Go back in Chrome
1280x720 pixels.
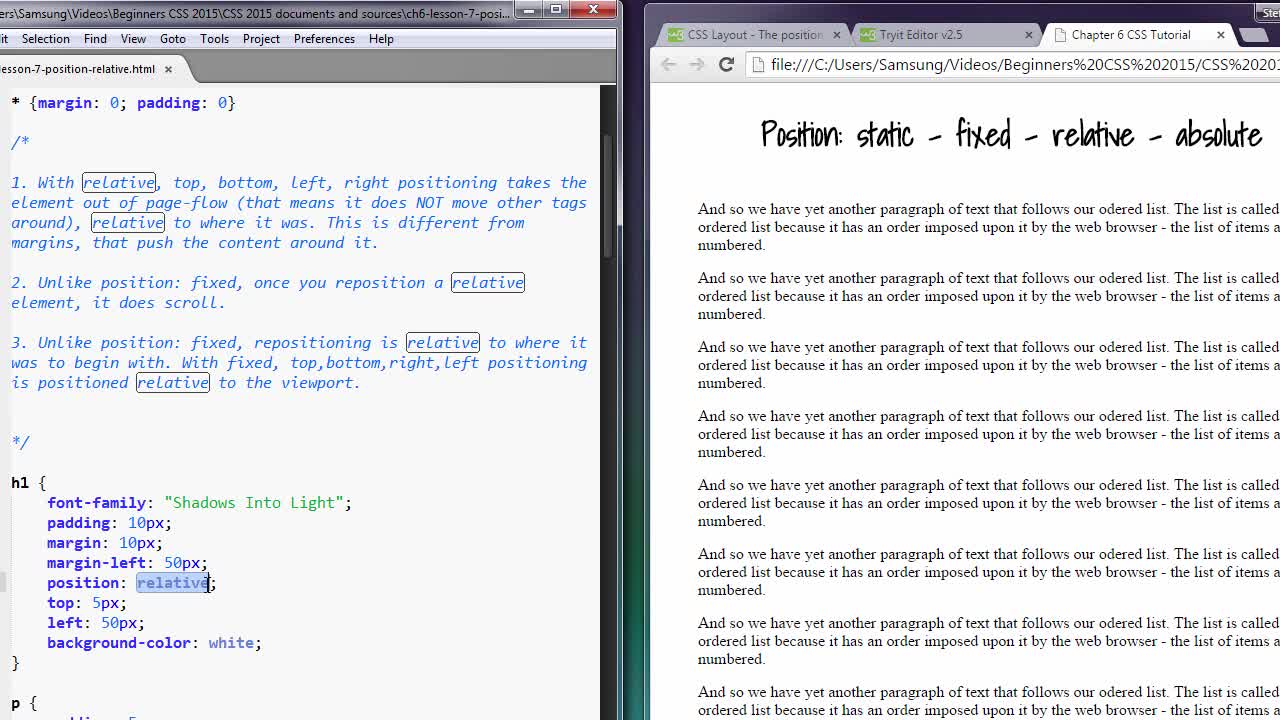click(669, 65)
